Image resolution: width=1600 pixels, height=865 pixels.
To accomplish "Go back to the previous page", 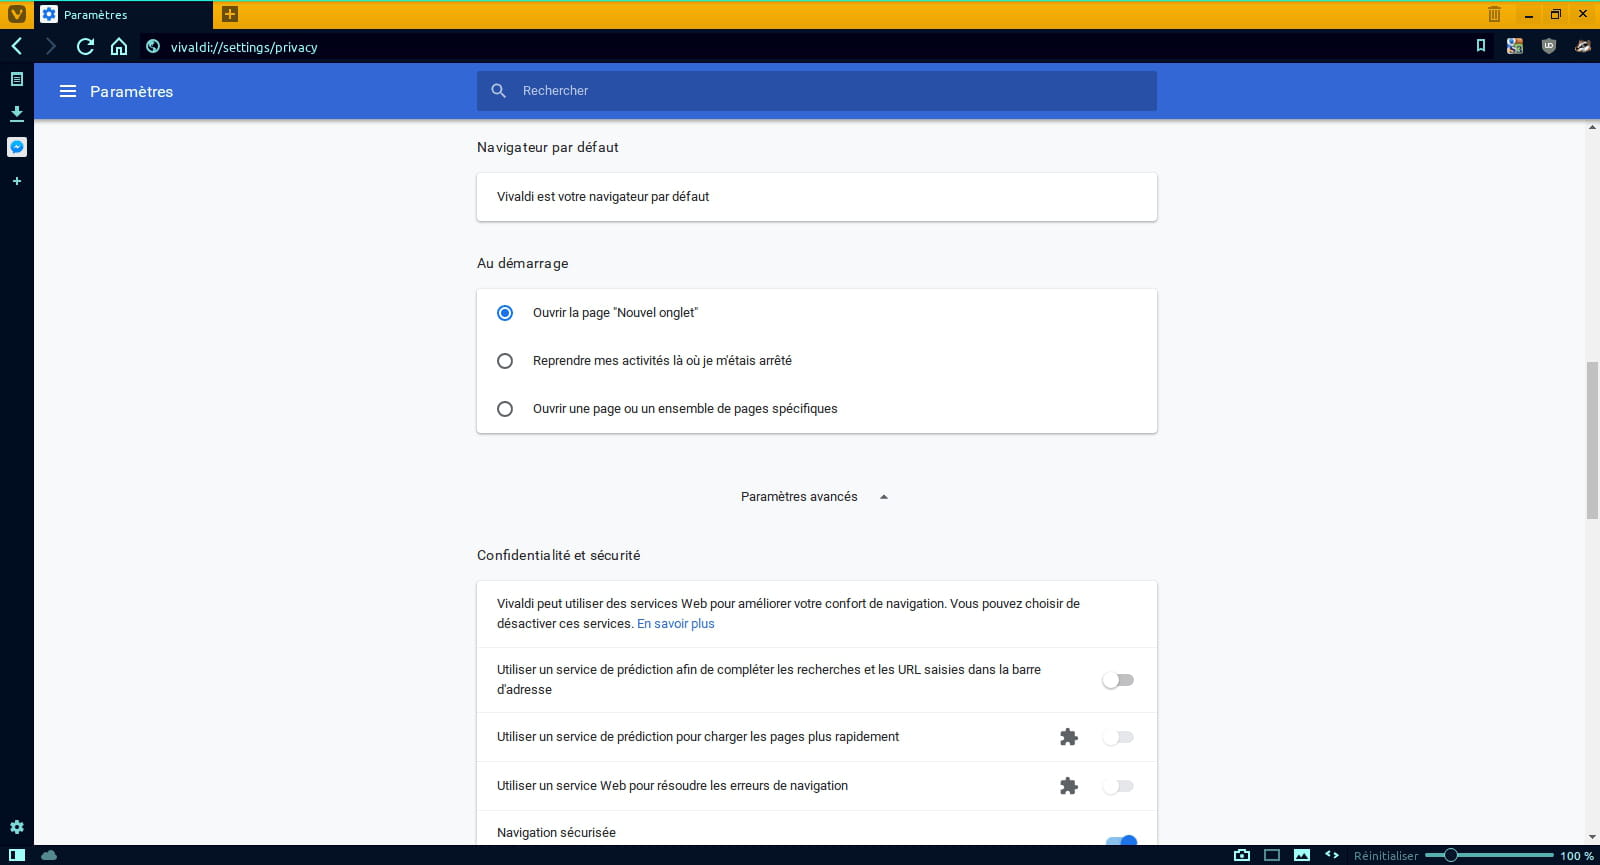I will 17,46.
